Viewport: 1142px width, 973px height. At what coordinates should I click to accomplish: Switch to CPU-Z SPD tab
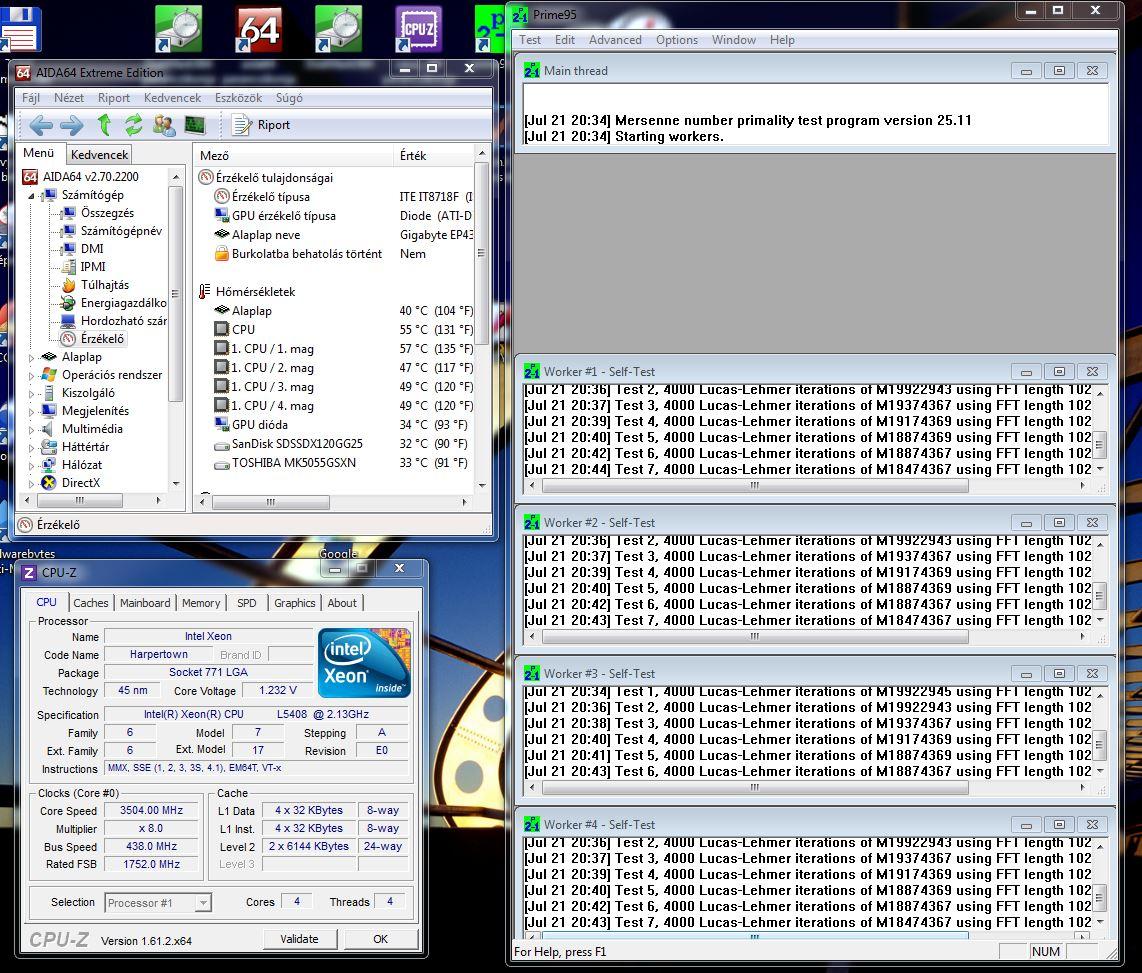pyautogui.click(x=247, y=603)
